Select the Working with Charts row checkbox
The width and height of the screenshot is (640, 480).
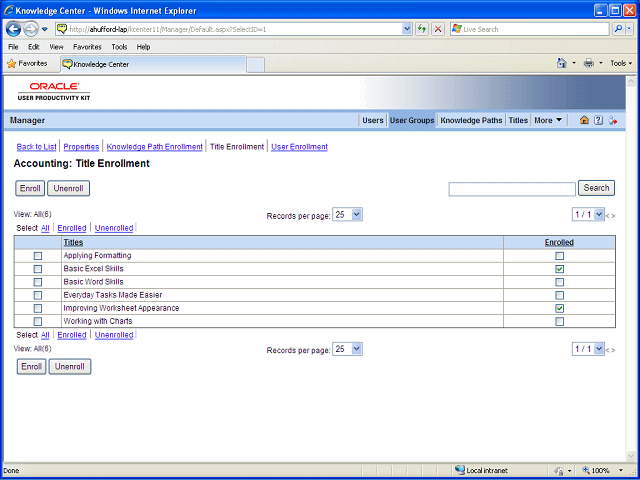[38, 321]
